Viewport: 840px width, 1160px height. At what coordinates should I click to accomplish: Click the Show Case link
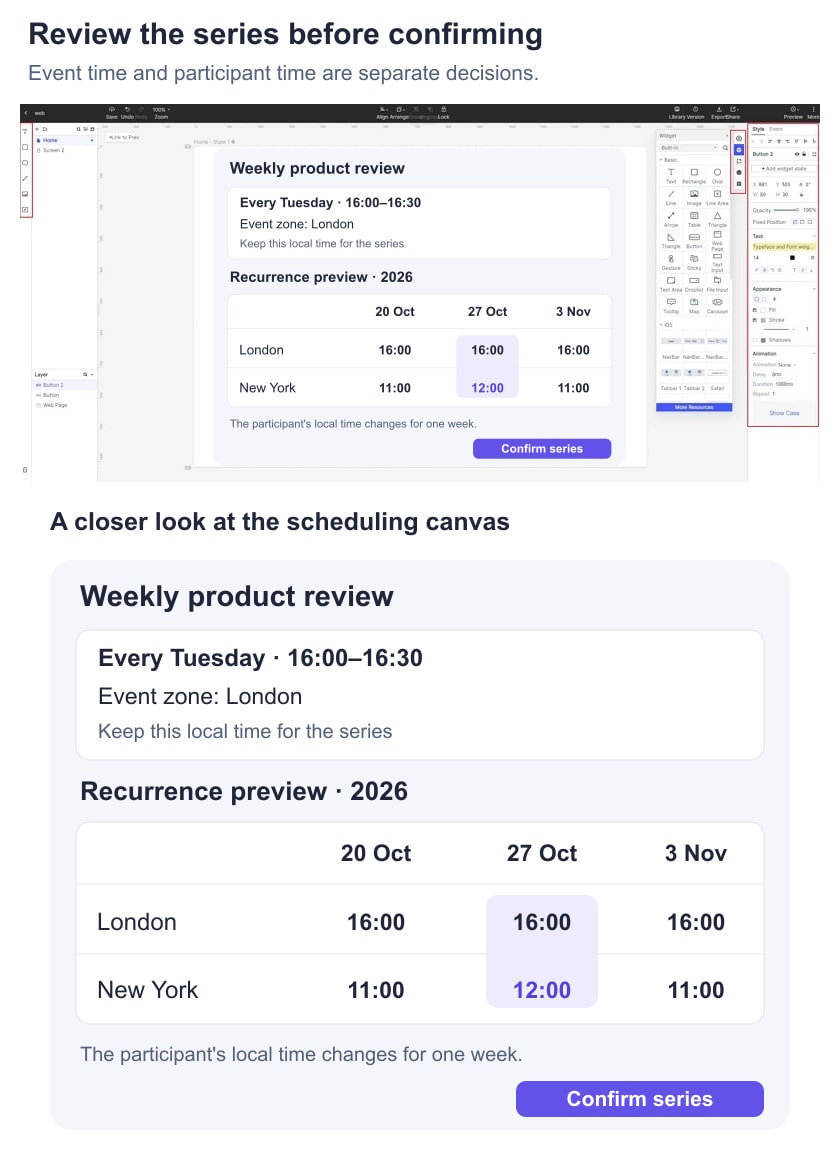[784, 413]
